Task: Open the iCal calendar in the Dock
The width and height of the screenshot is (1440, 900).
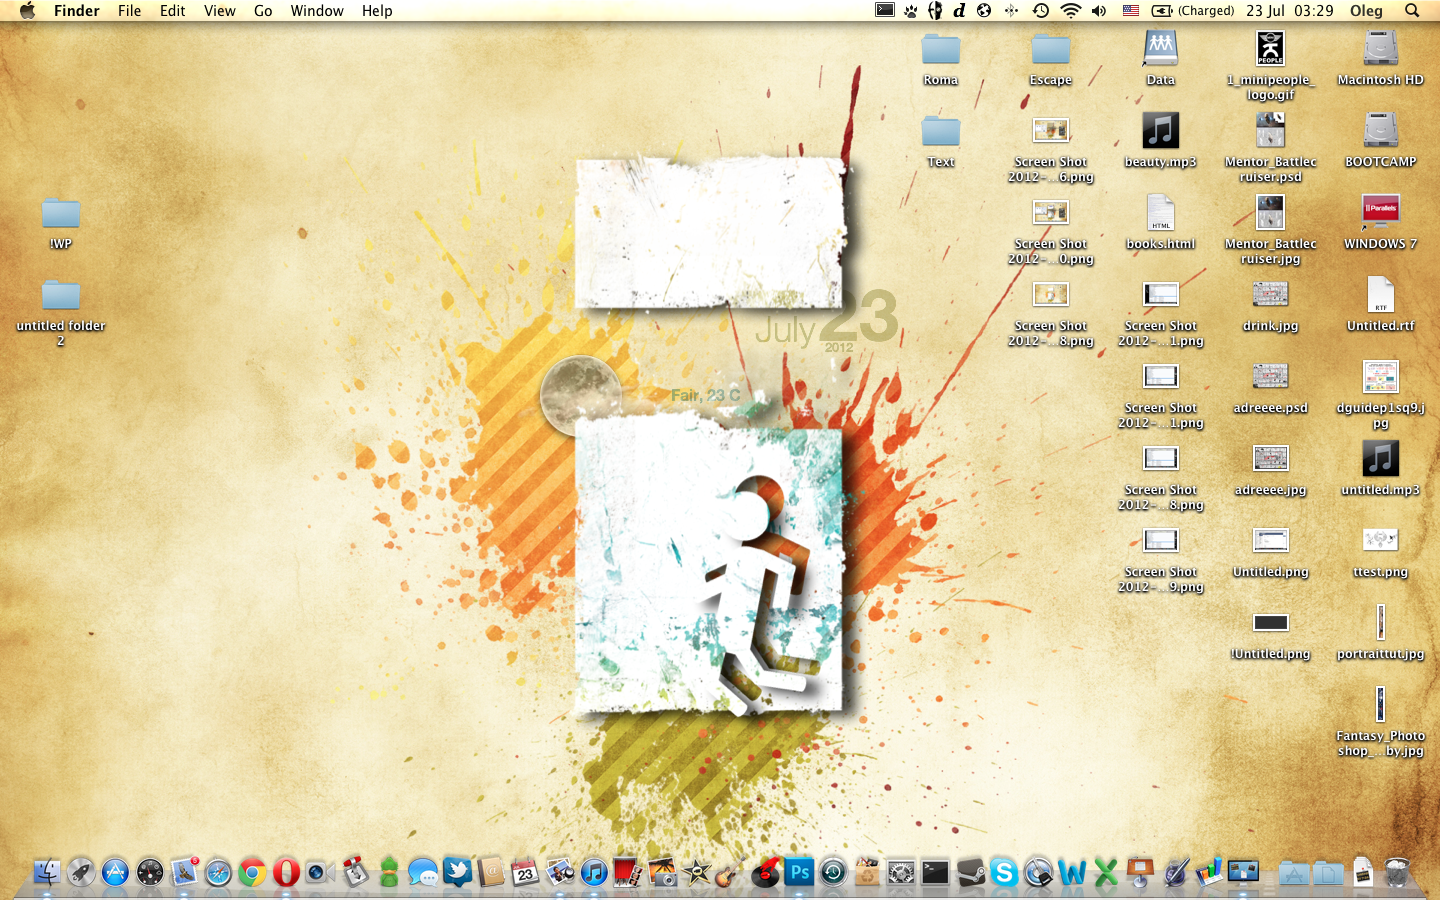Action: [x=525, y=872]
